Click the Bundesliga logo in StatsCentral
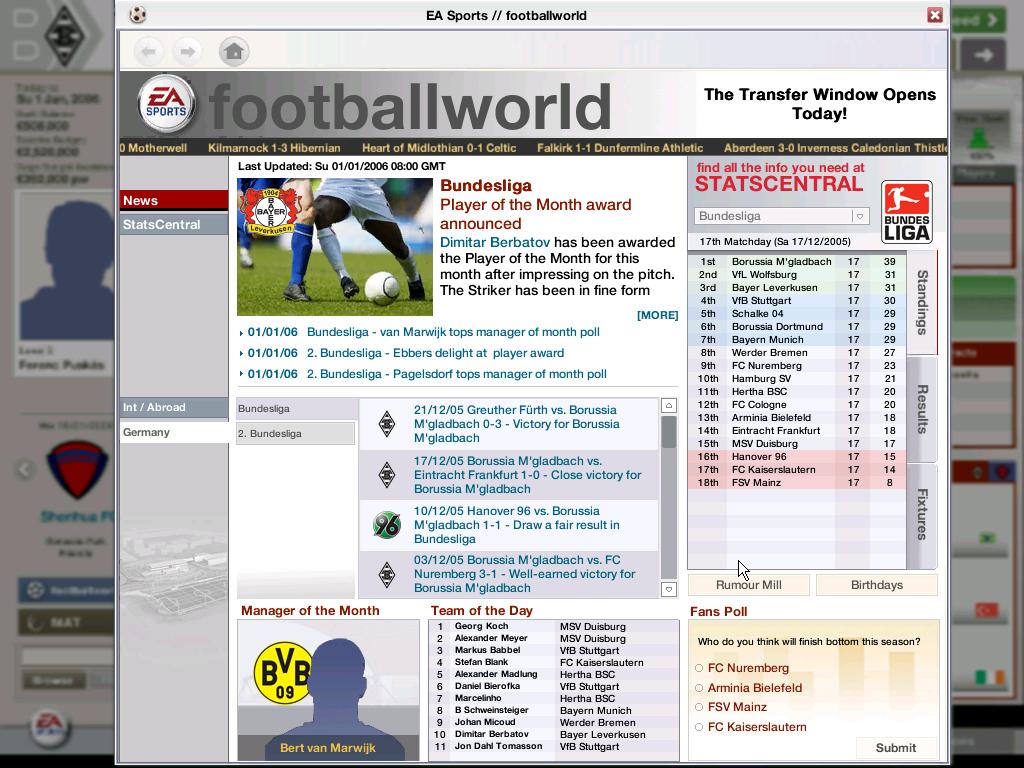Image resolution: width=1024 pixels, height=768 pixels. [x=907, y=212]
